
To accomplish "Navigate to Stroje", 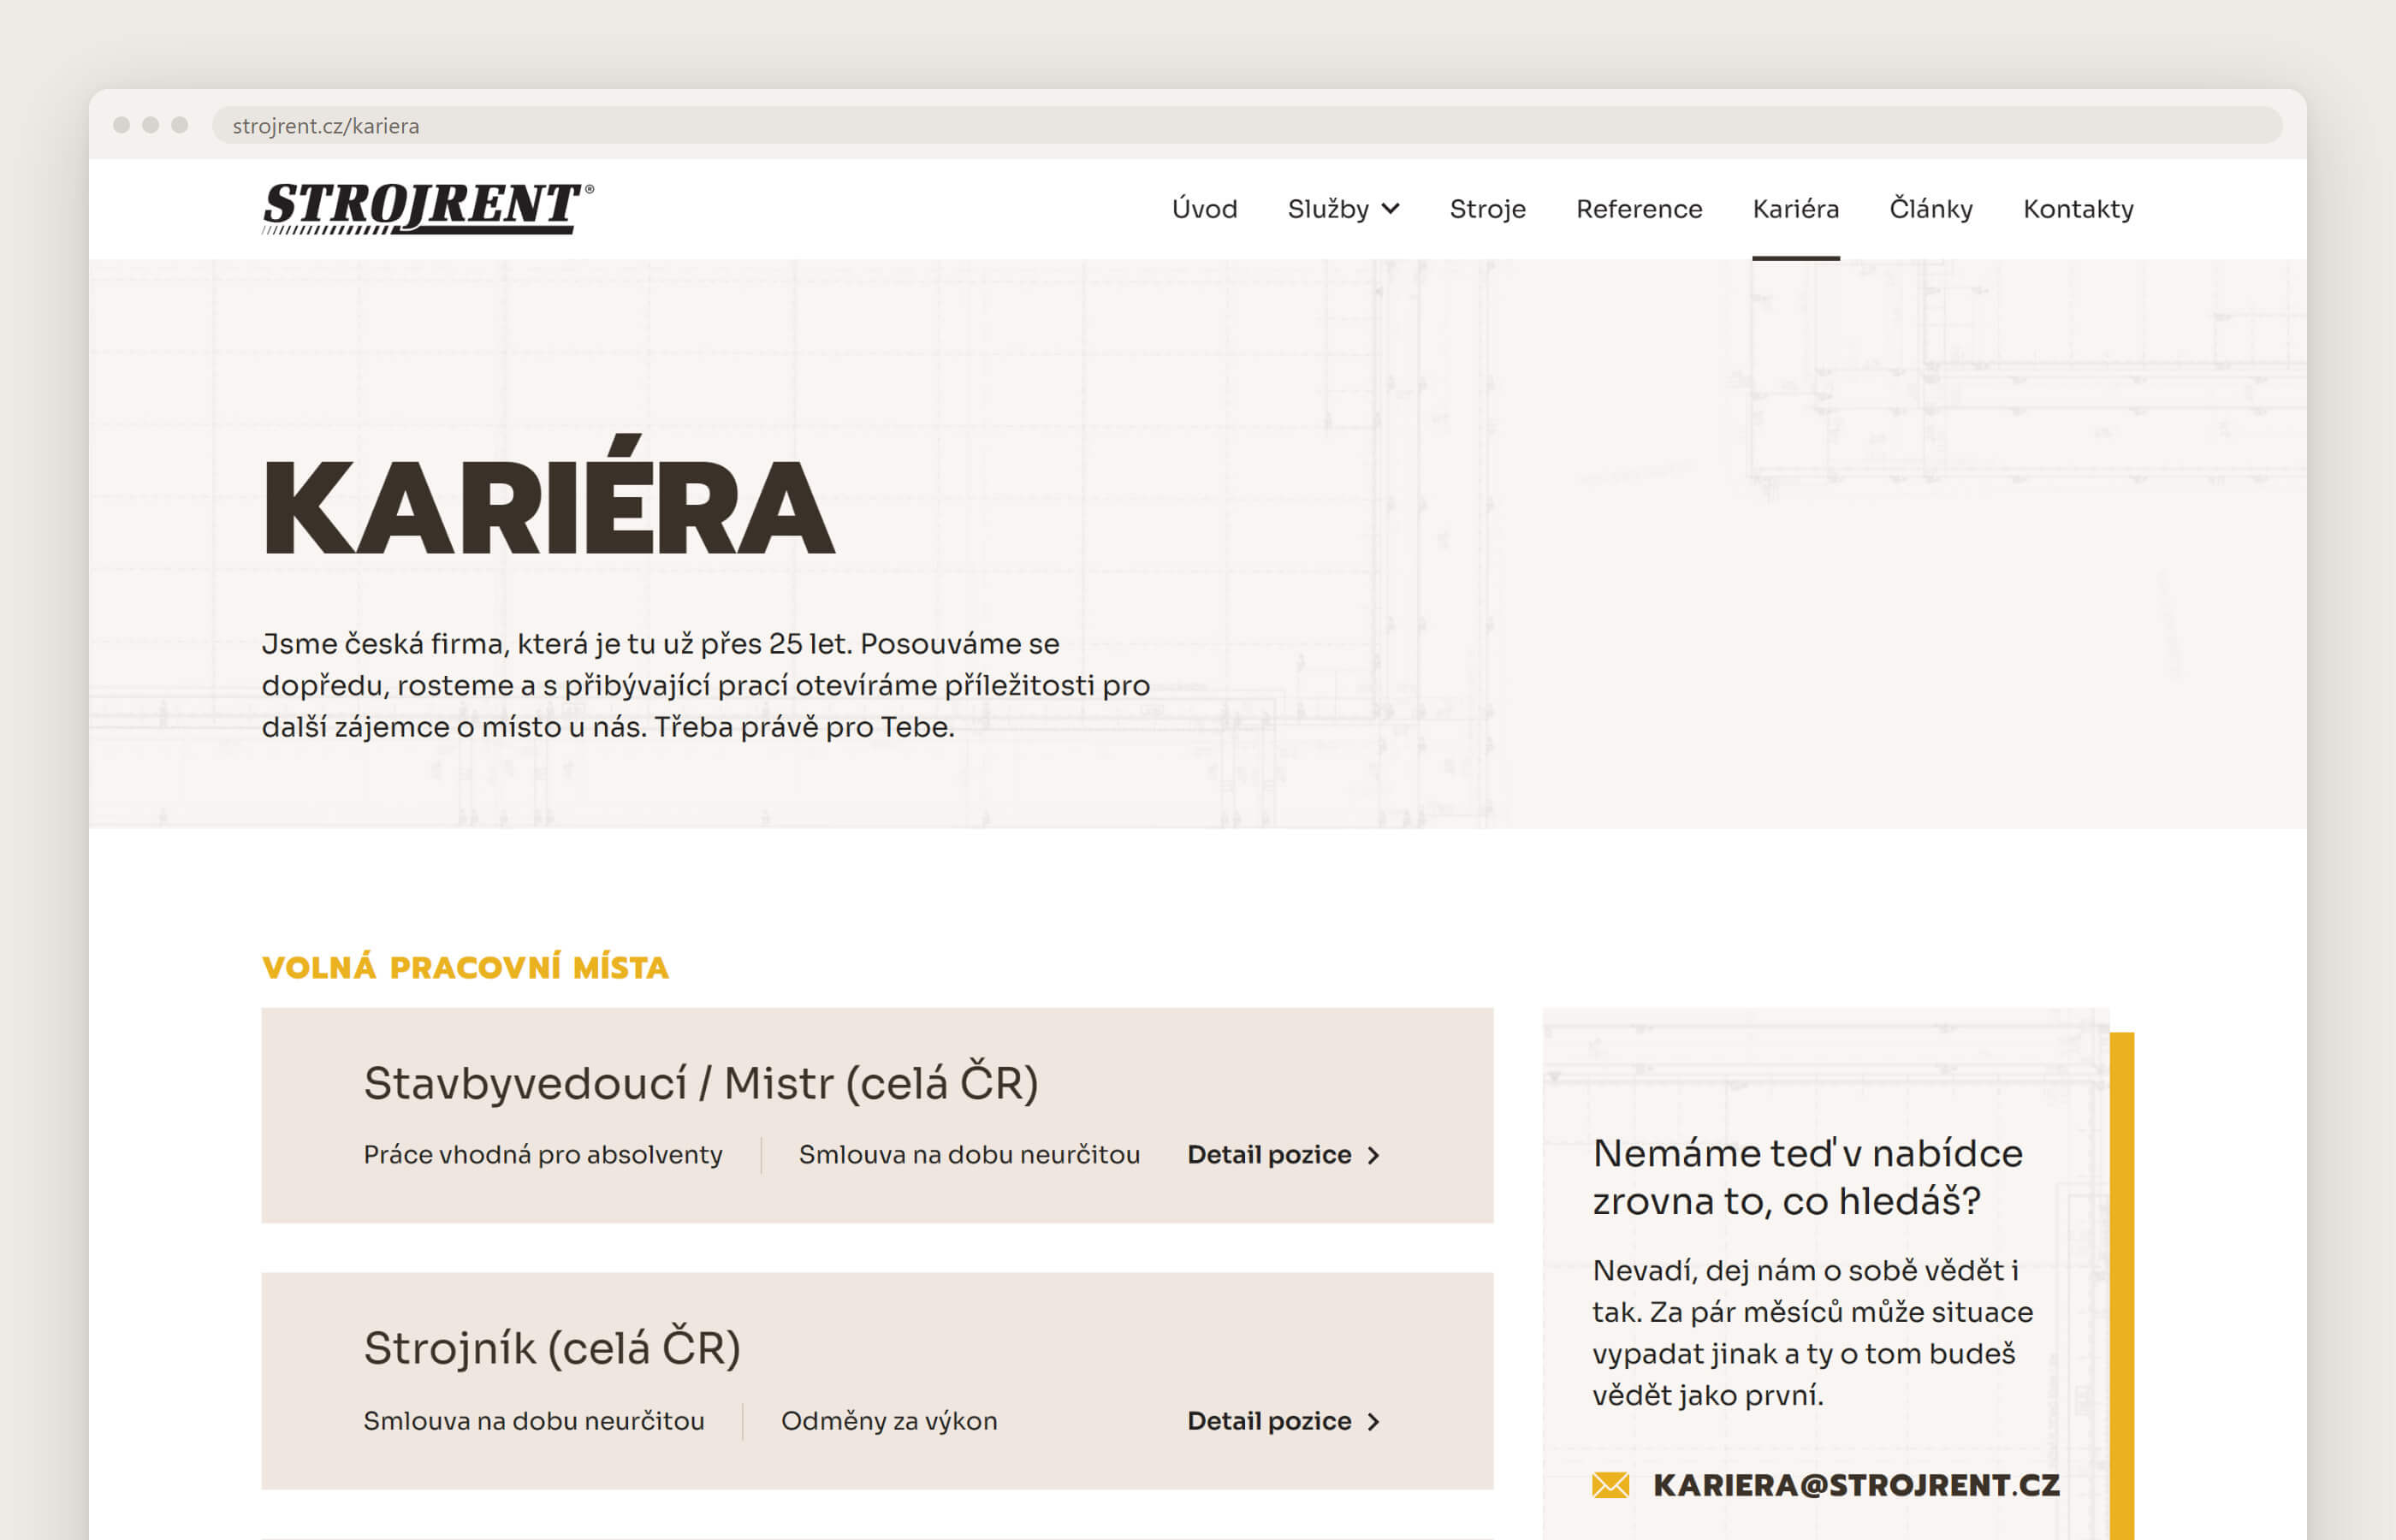I will pos(1487,209).
